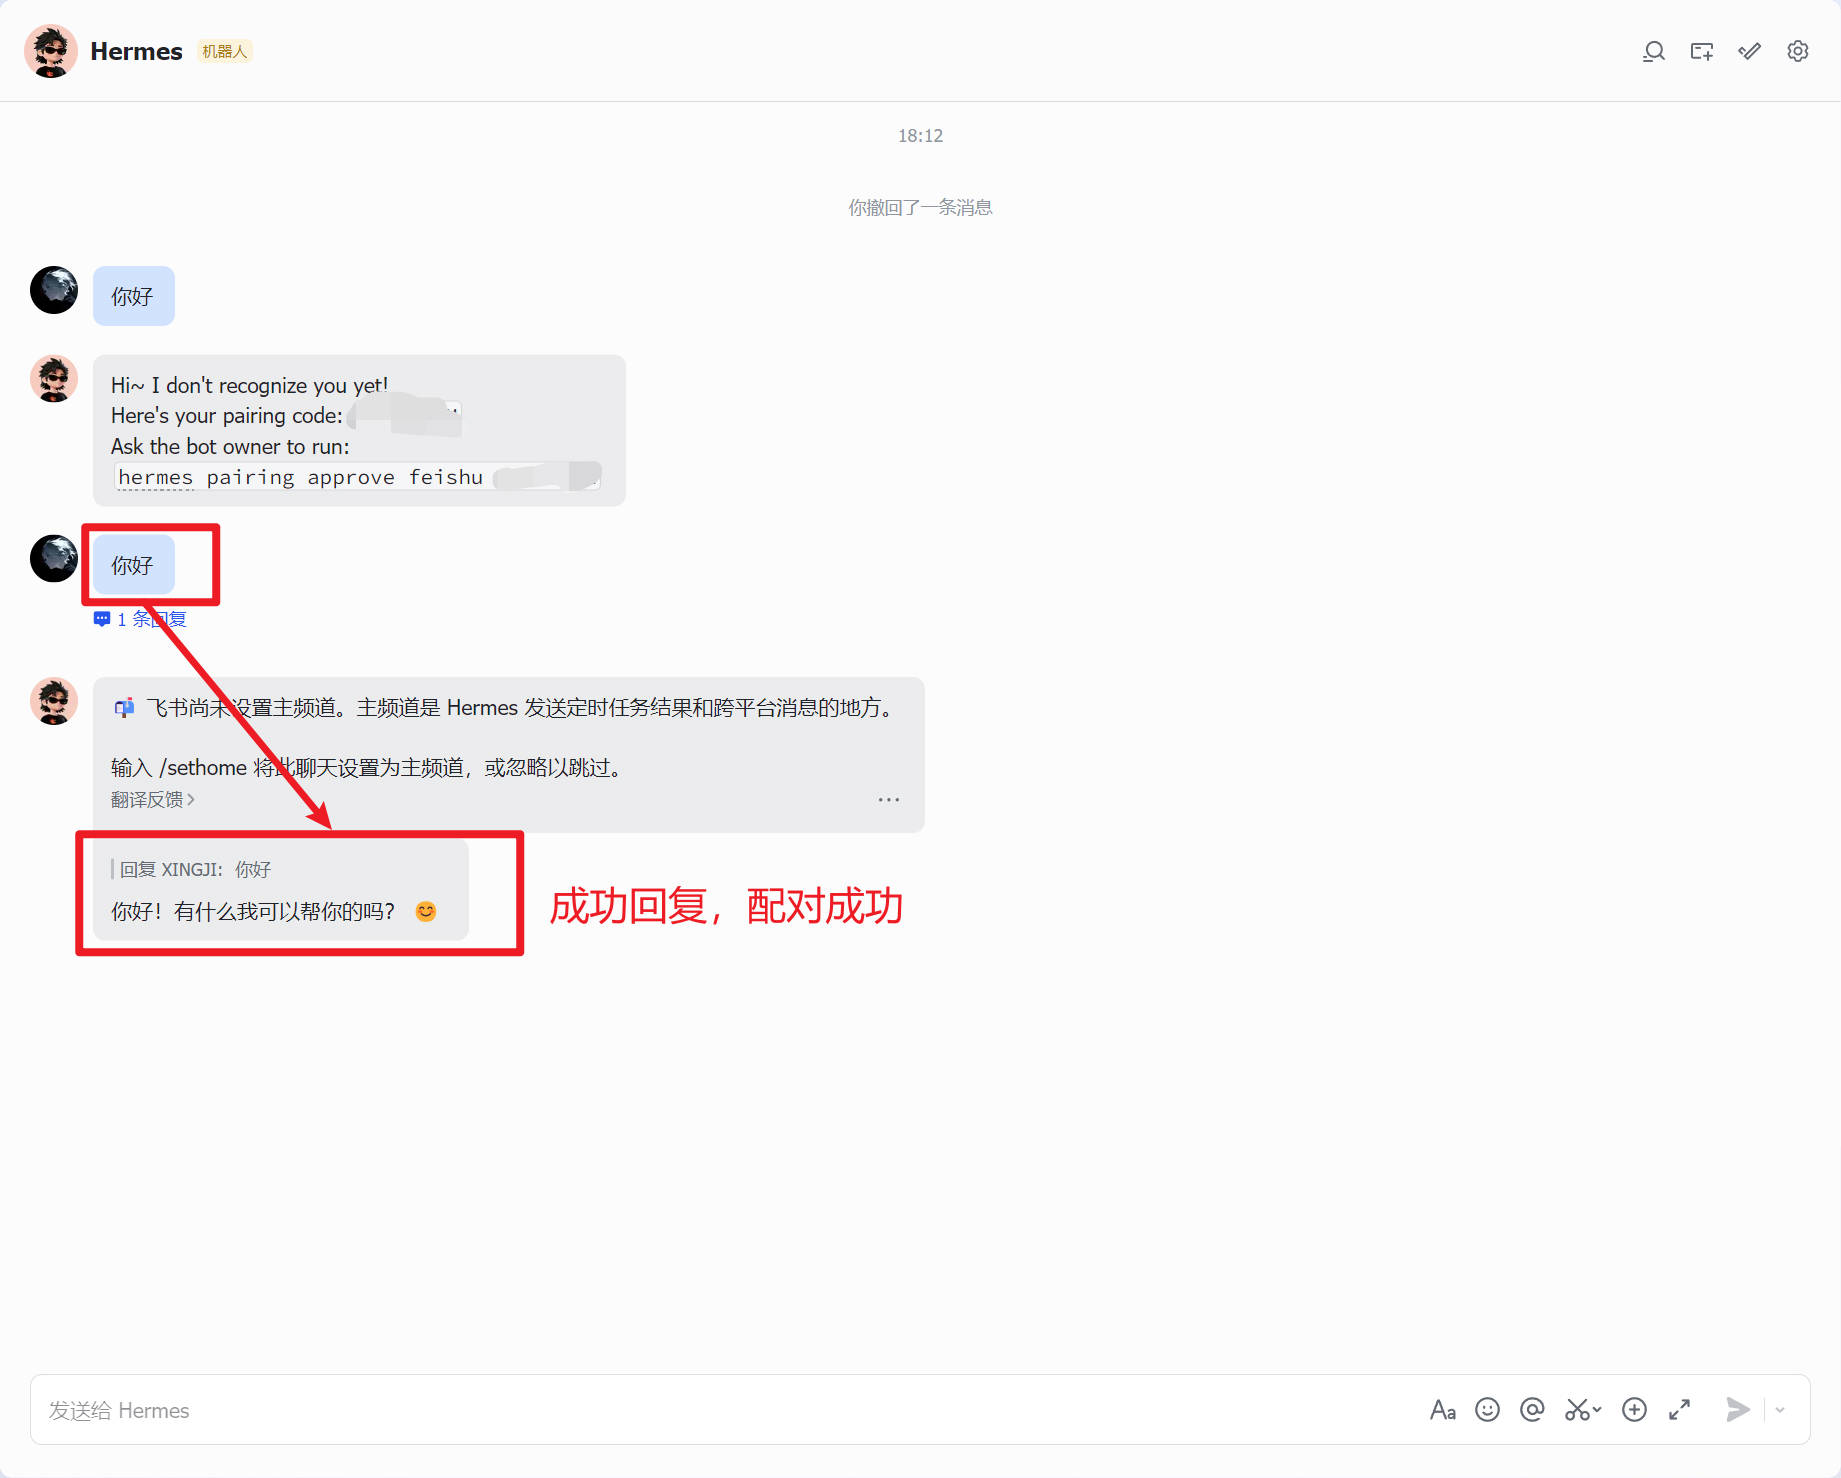Open the more options menu on the 主频道 message
Image resolution: width=1841 pixels, height=1478 pixels.
(889, 800)
